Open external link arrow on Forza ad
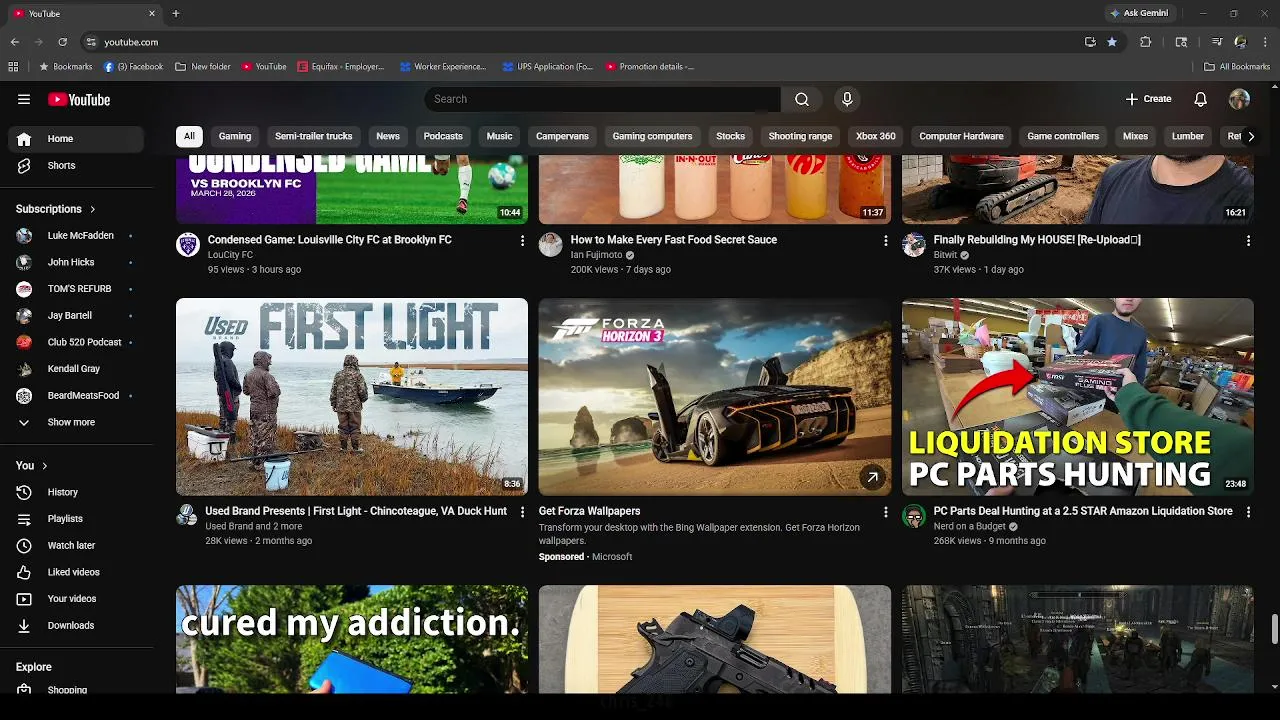This screenshot has height=720, width=1280. (872, 477)
